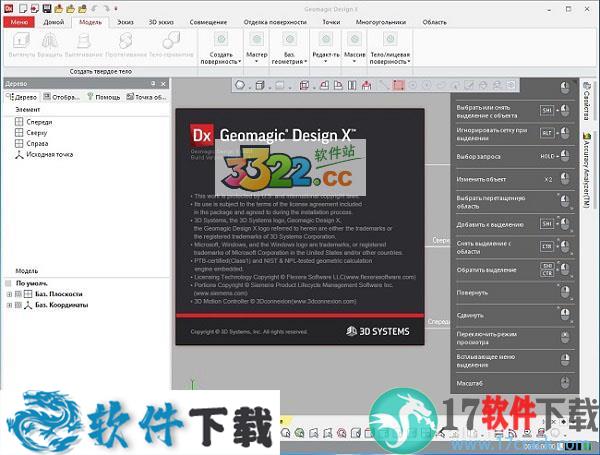Screen dimensions: 600x455
Task: Click the red isometric home view icon
Action: (367, 85)
